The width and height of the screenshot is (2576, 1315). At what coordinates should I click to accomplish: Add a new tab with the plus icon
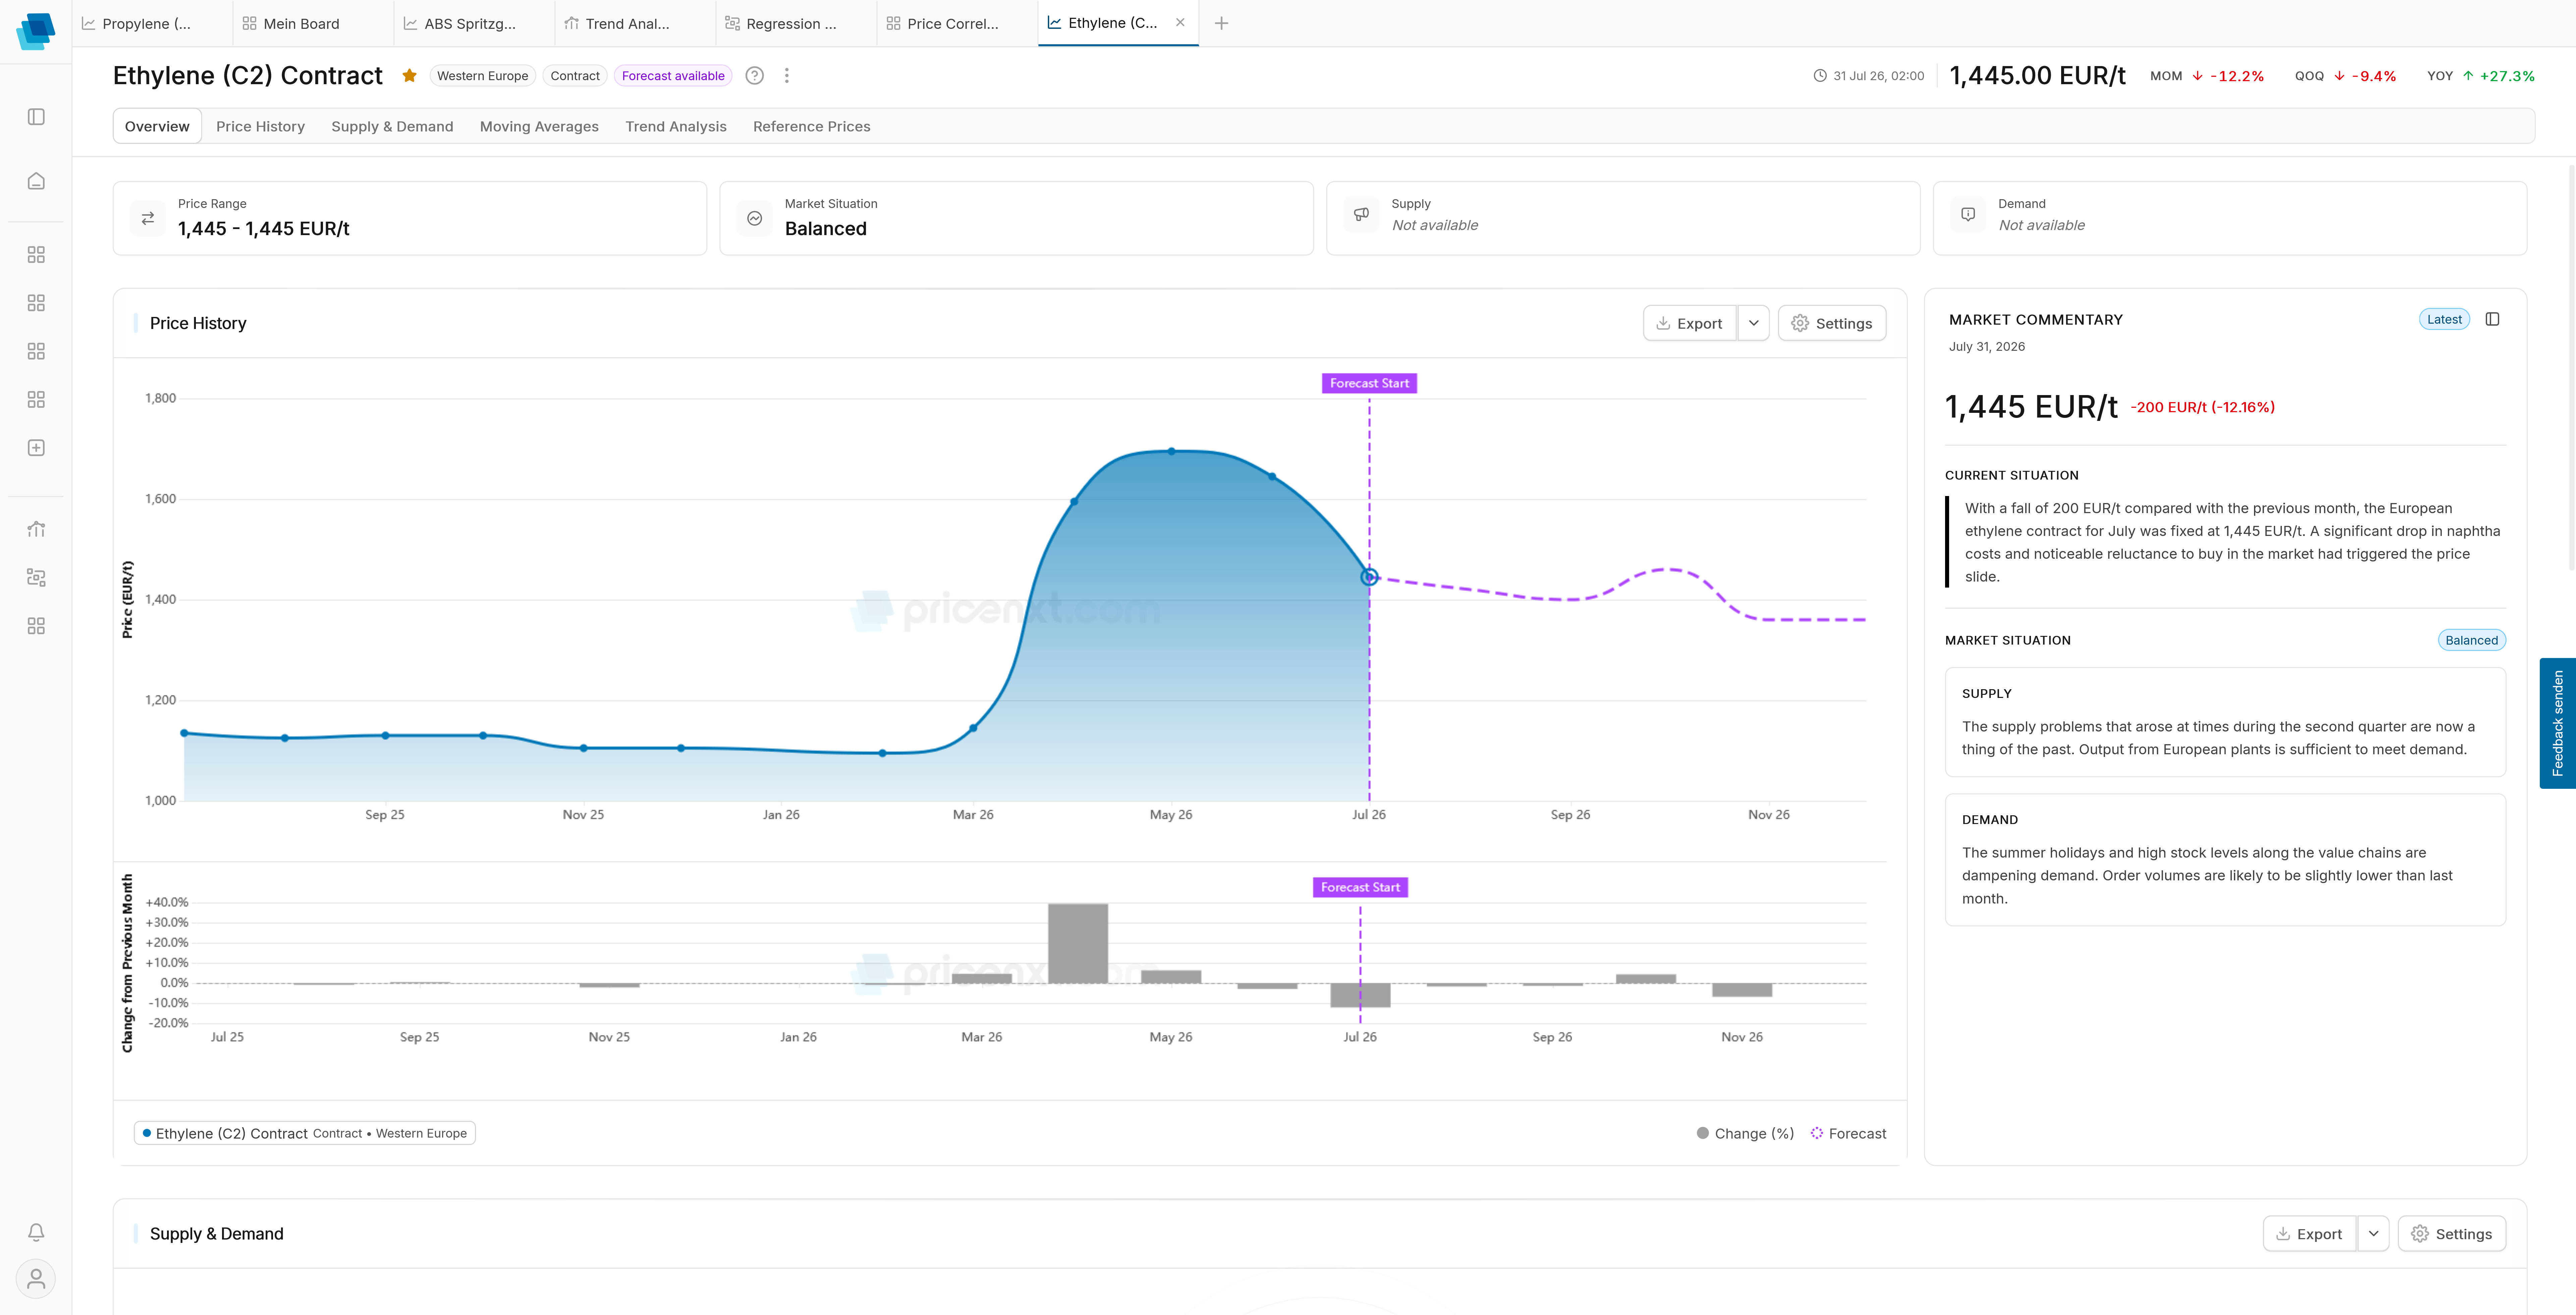(x=1221, y=23)
